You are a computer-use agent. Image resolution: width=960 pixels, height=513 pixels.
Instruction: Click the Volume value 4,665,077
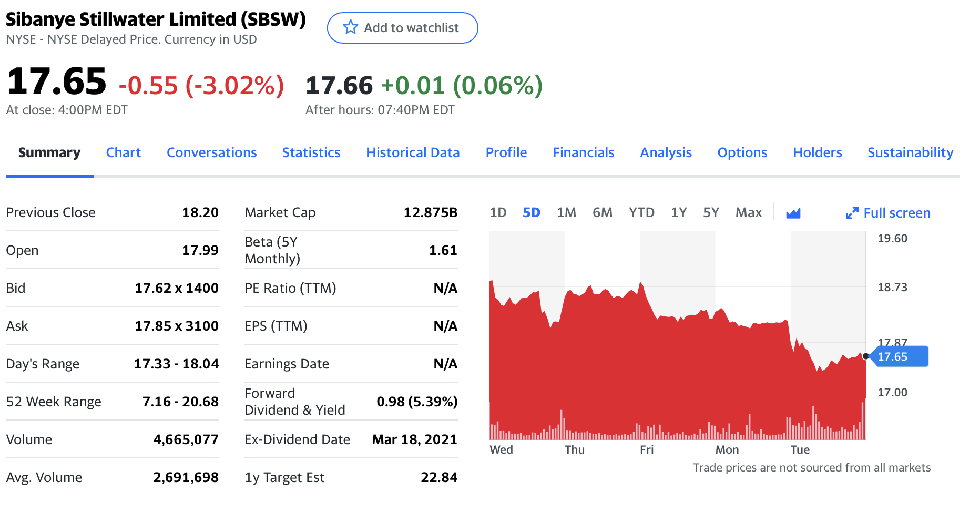click(x=186, y=440)
